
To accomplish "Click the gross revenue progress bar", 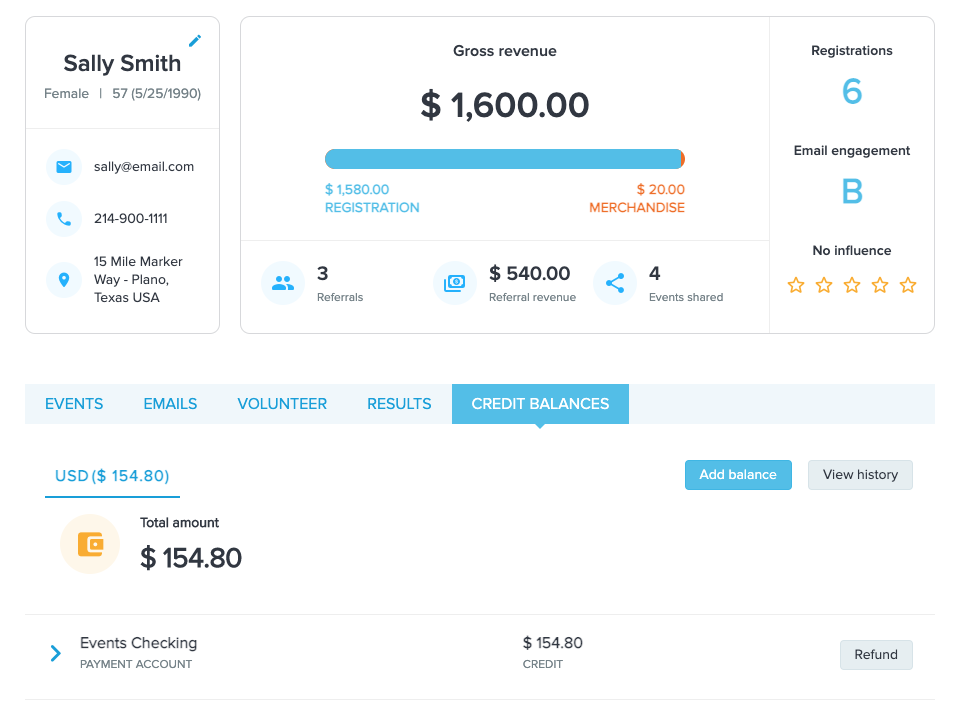I will click(x=504, y=159).
